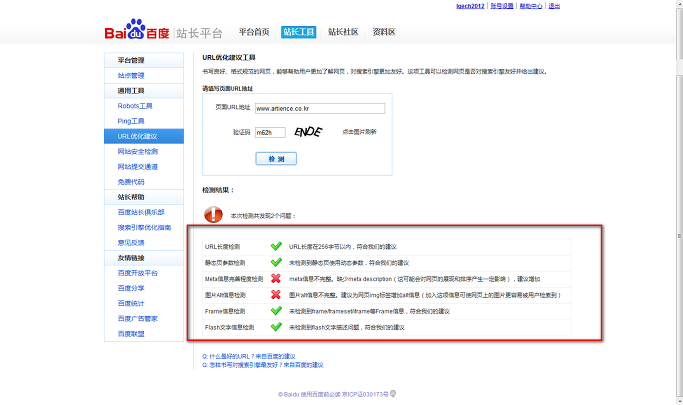The width and height of the screenshot is (683, 405).
Task: Open 网站安全检测 in the sidebar
Action: coord(138,152)
